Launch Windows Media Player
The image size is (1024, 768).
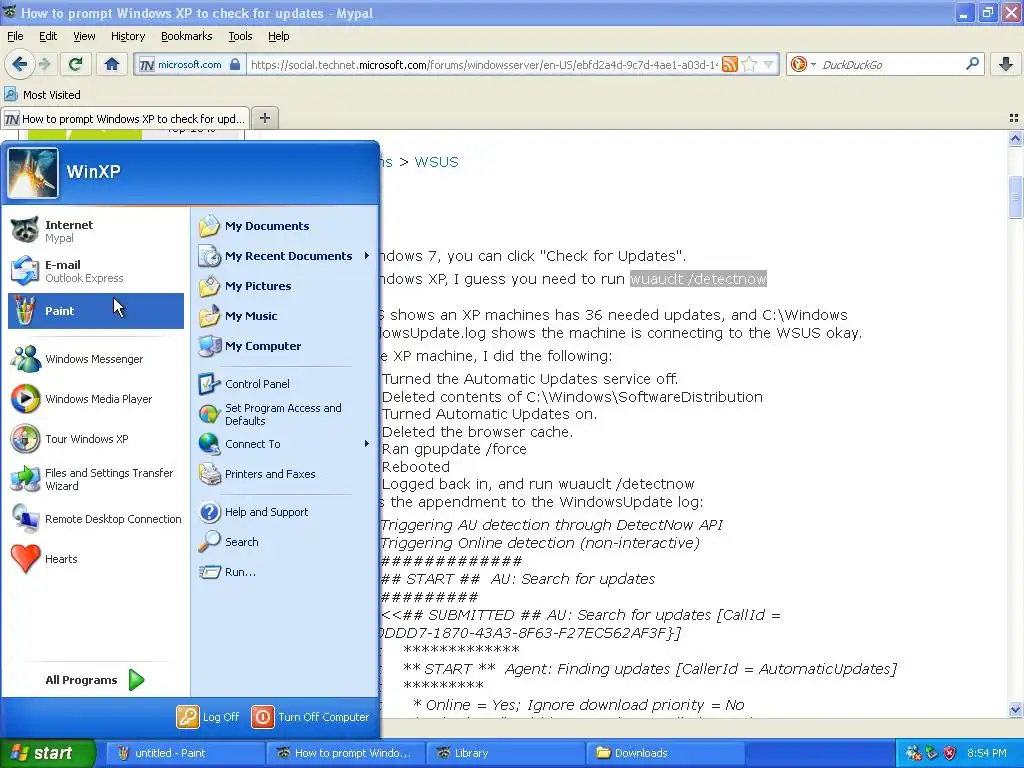tap(96, 398)
